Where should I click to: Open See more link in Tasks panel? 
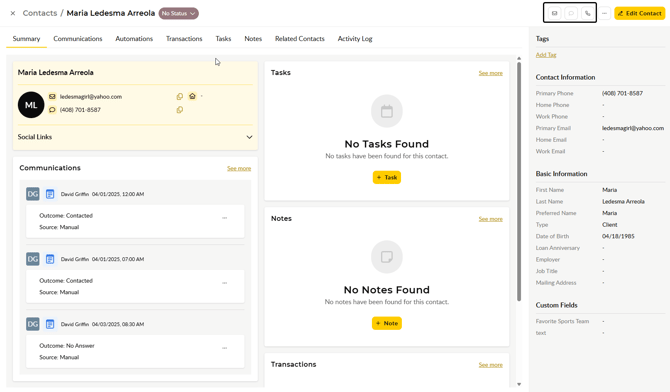coord(491,73)
